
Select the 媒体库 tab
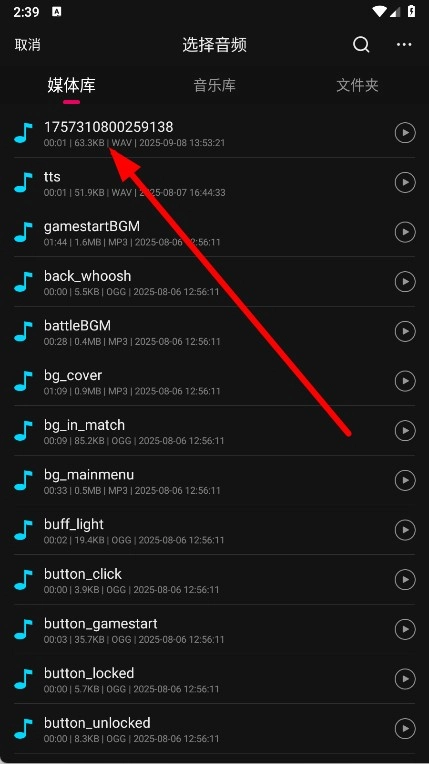[71, 85]
